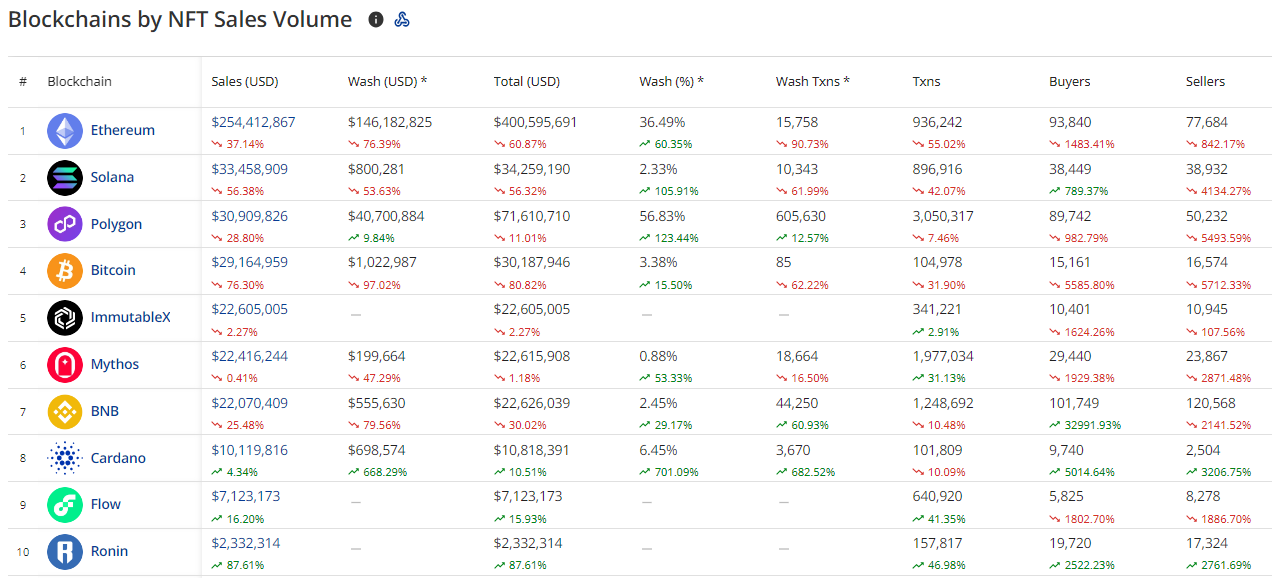This screenshot has width=1272, height=578.
Task: Select Mythos wash value $199,664
Action: pos(377,356)
